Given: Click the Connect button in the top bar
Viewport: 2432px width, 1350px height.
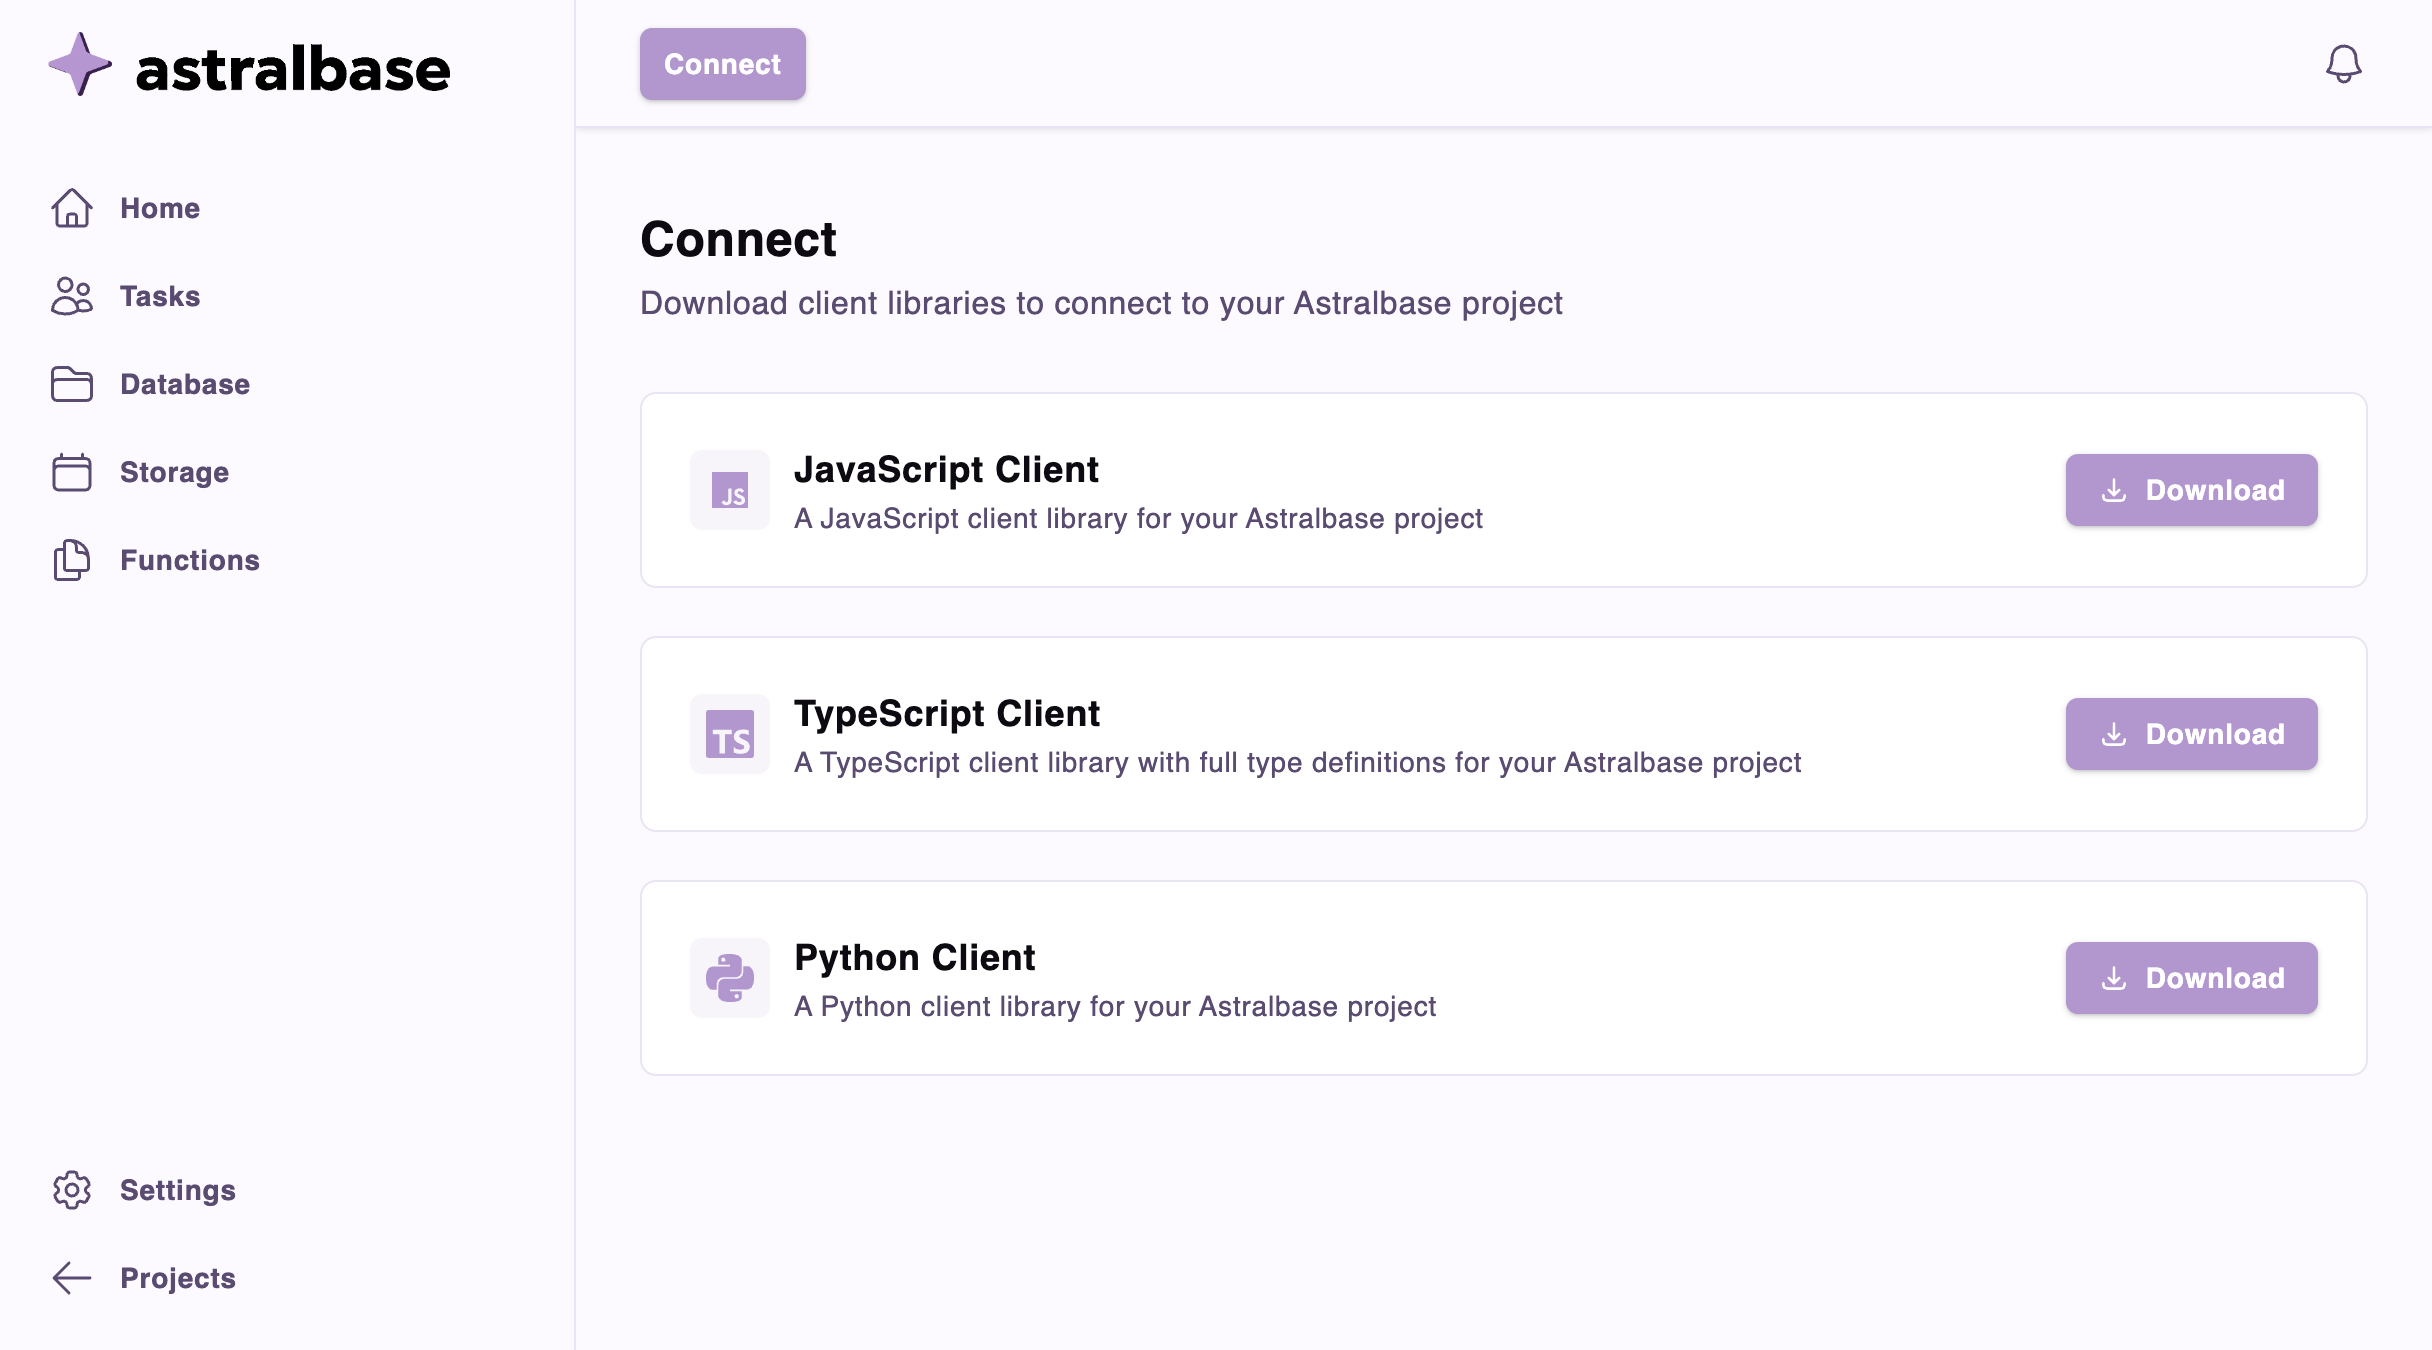Looking at the screenshot, I should coord(722,64).
